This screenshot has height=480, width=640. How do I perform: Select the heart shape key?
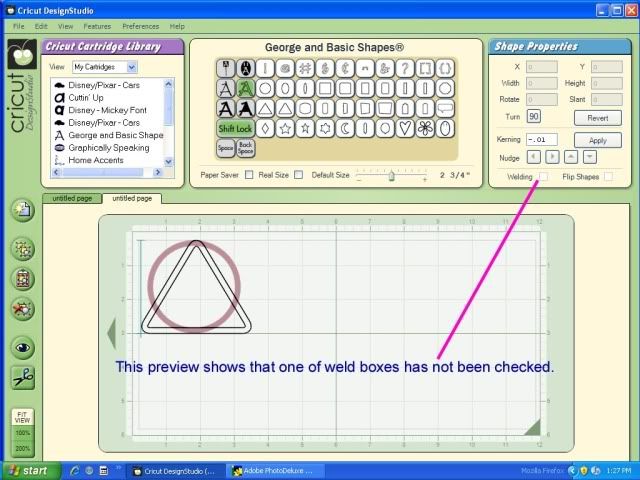pyautogui.click(x=405, y=129)
